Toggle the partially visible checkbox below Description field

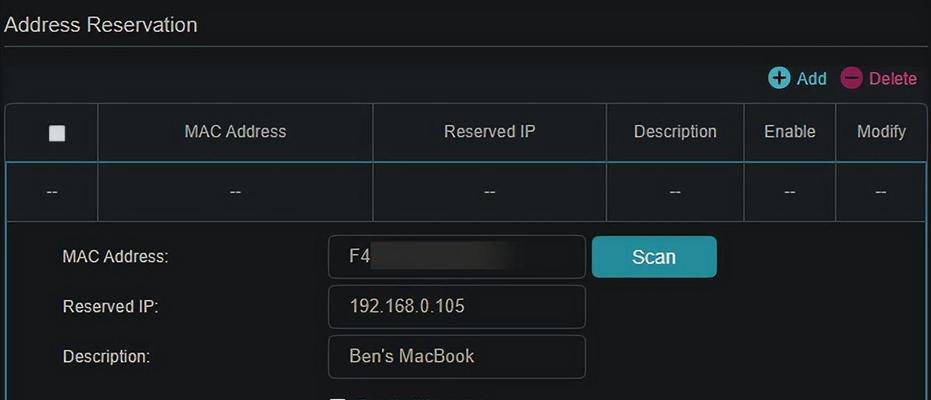click(337, 398)
